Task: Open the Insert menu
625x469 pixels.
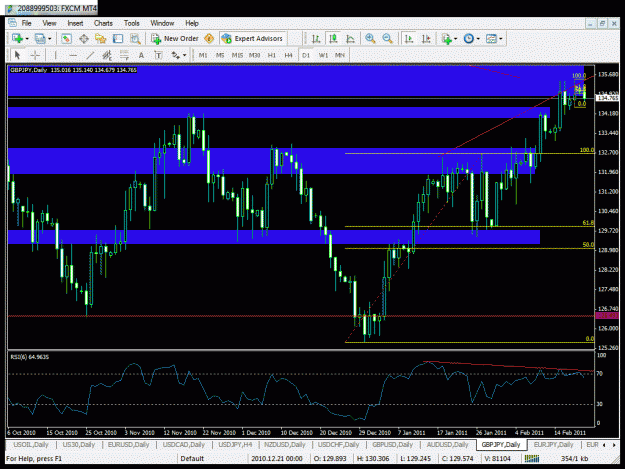Action: tap(75, 23)
